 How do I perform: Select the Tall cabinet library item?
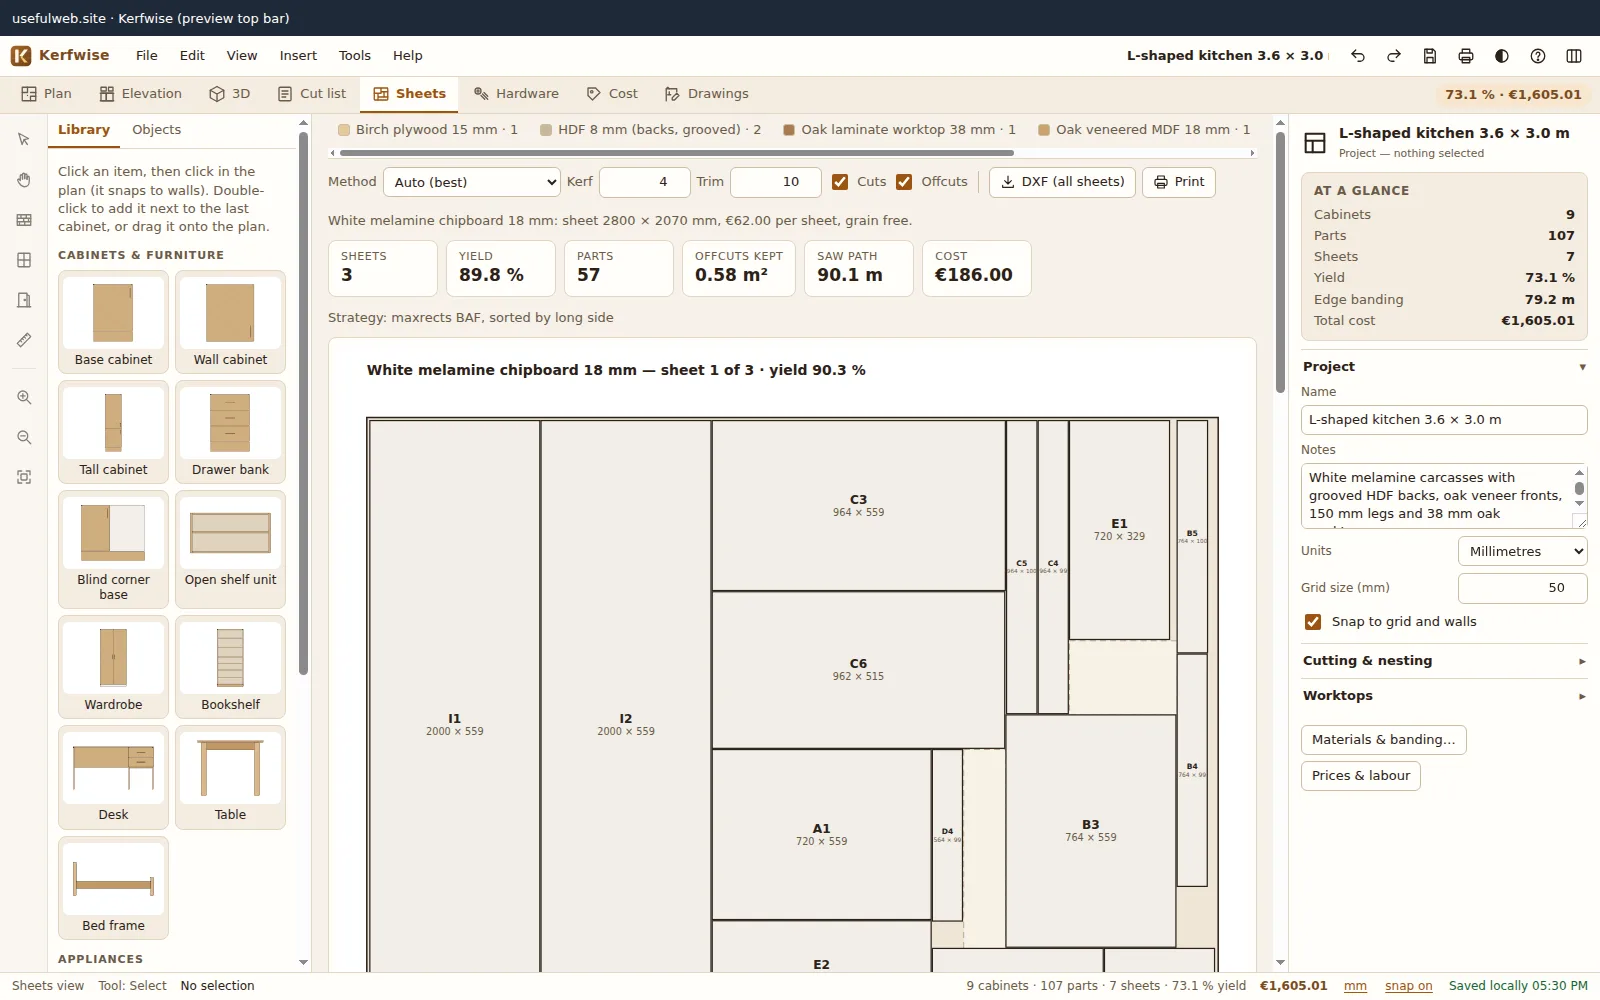point(113,432)
